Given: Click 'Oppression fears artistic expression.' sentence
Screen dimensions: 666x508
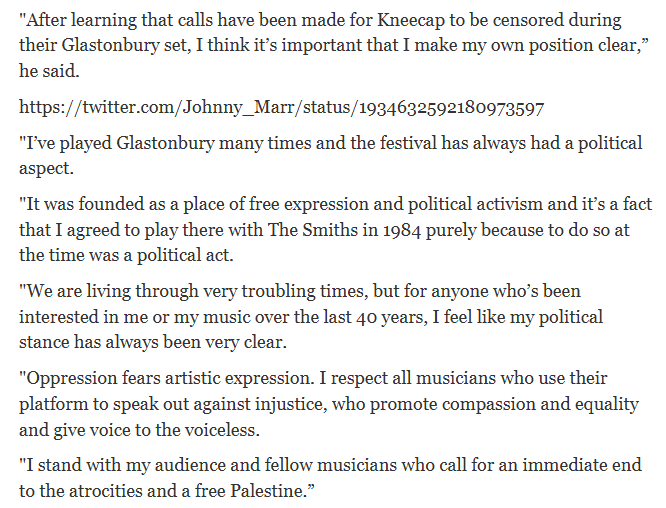Looking at the screenshot, I should pos(167,378).
